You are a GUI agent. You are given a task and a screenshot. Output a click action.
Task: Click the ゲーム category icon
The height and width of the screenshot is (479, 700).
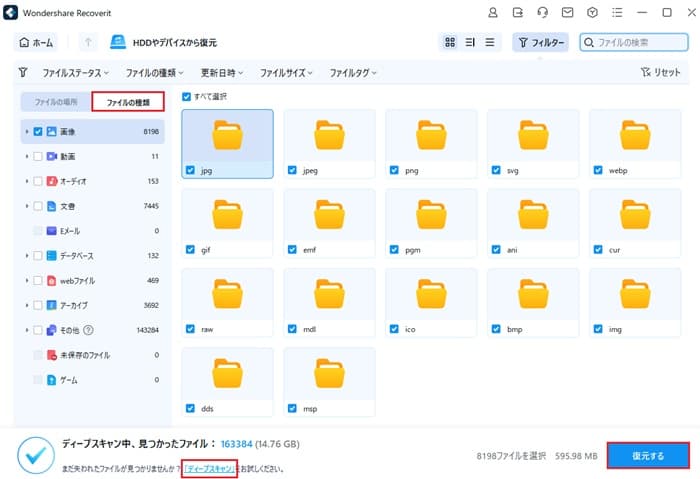[51, 379]
